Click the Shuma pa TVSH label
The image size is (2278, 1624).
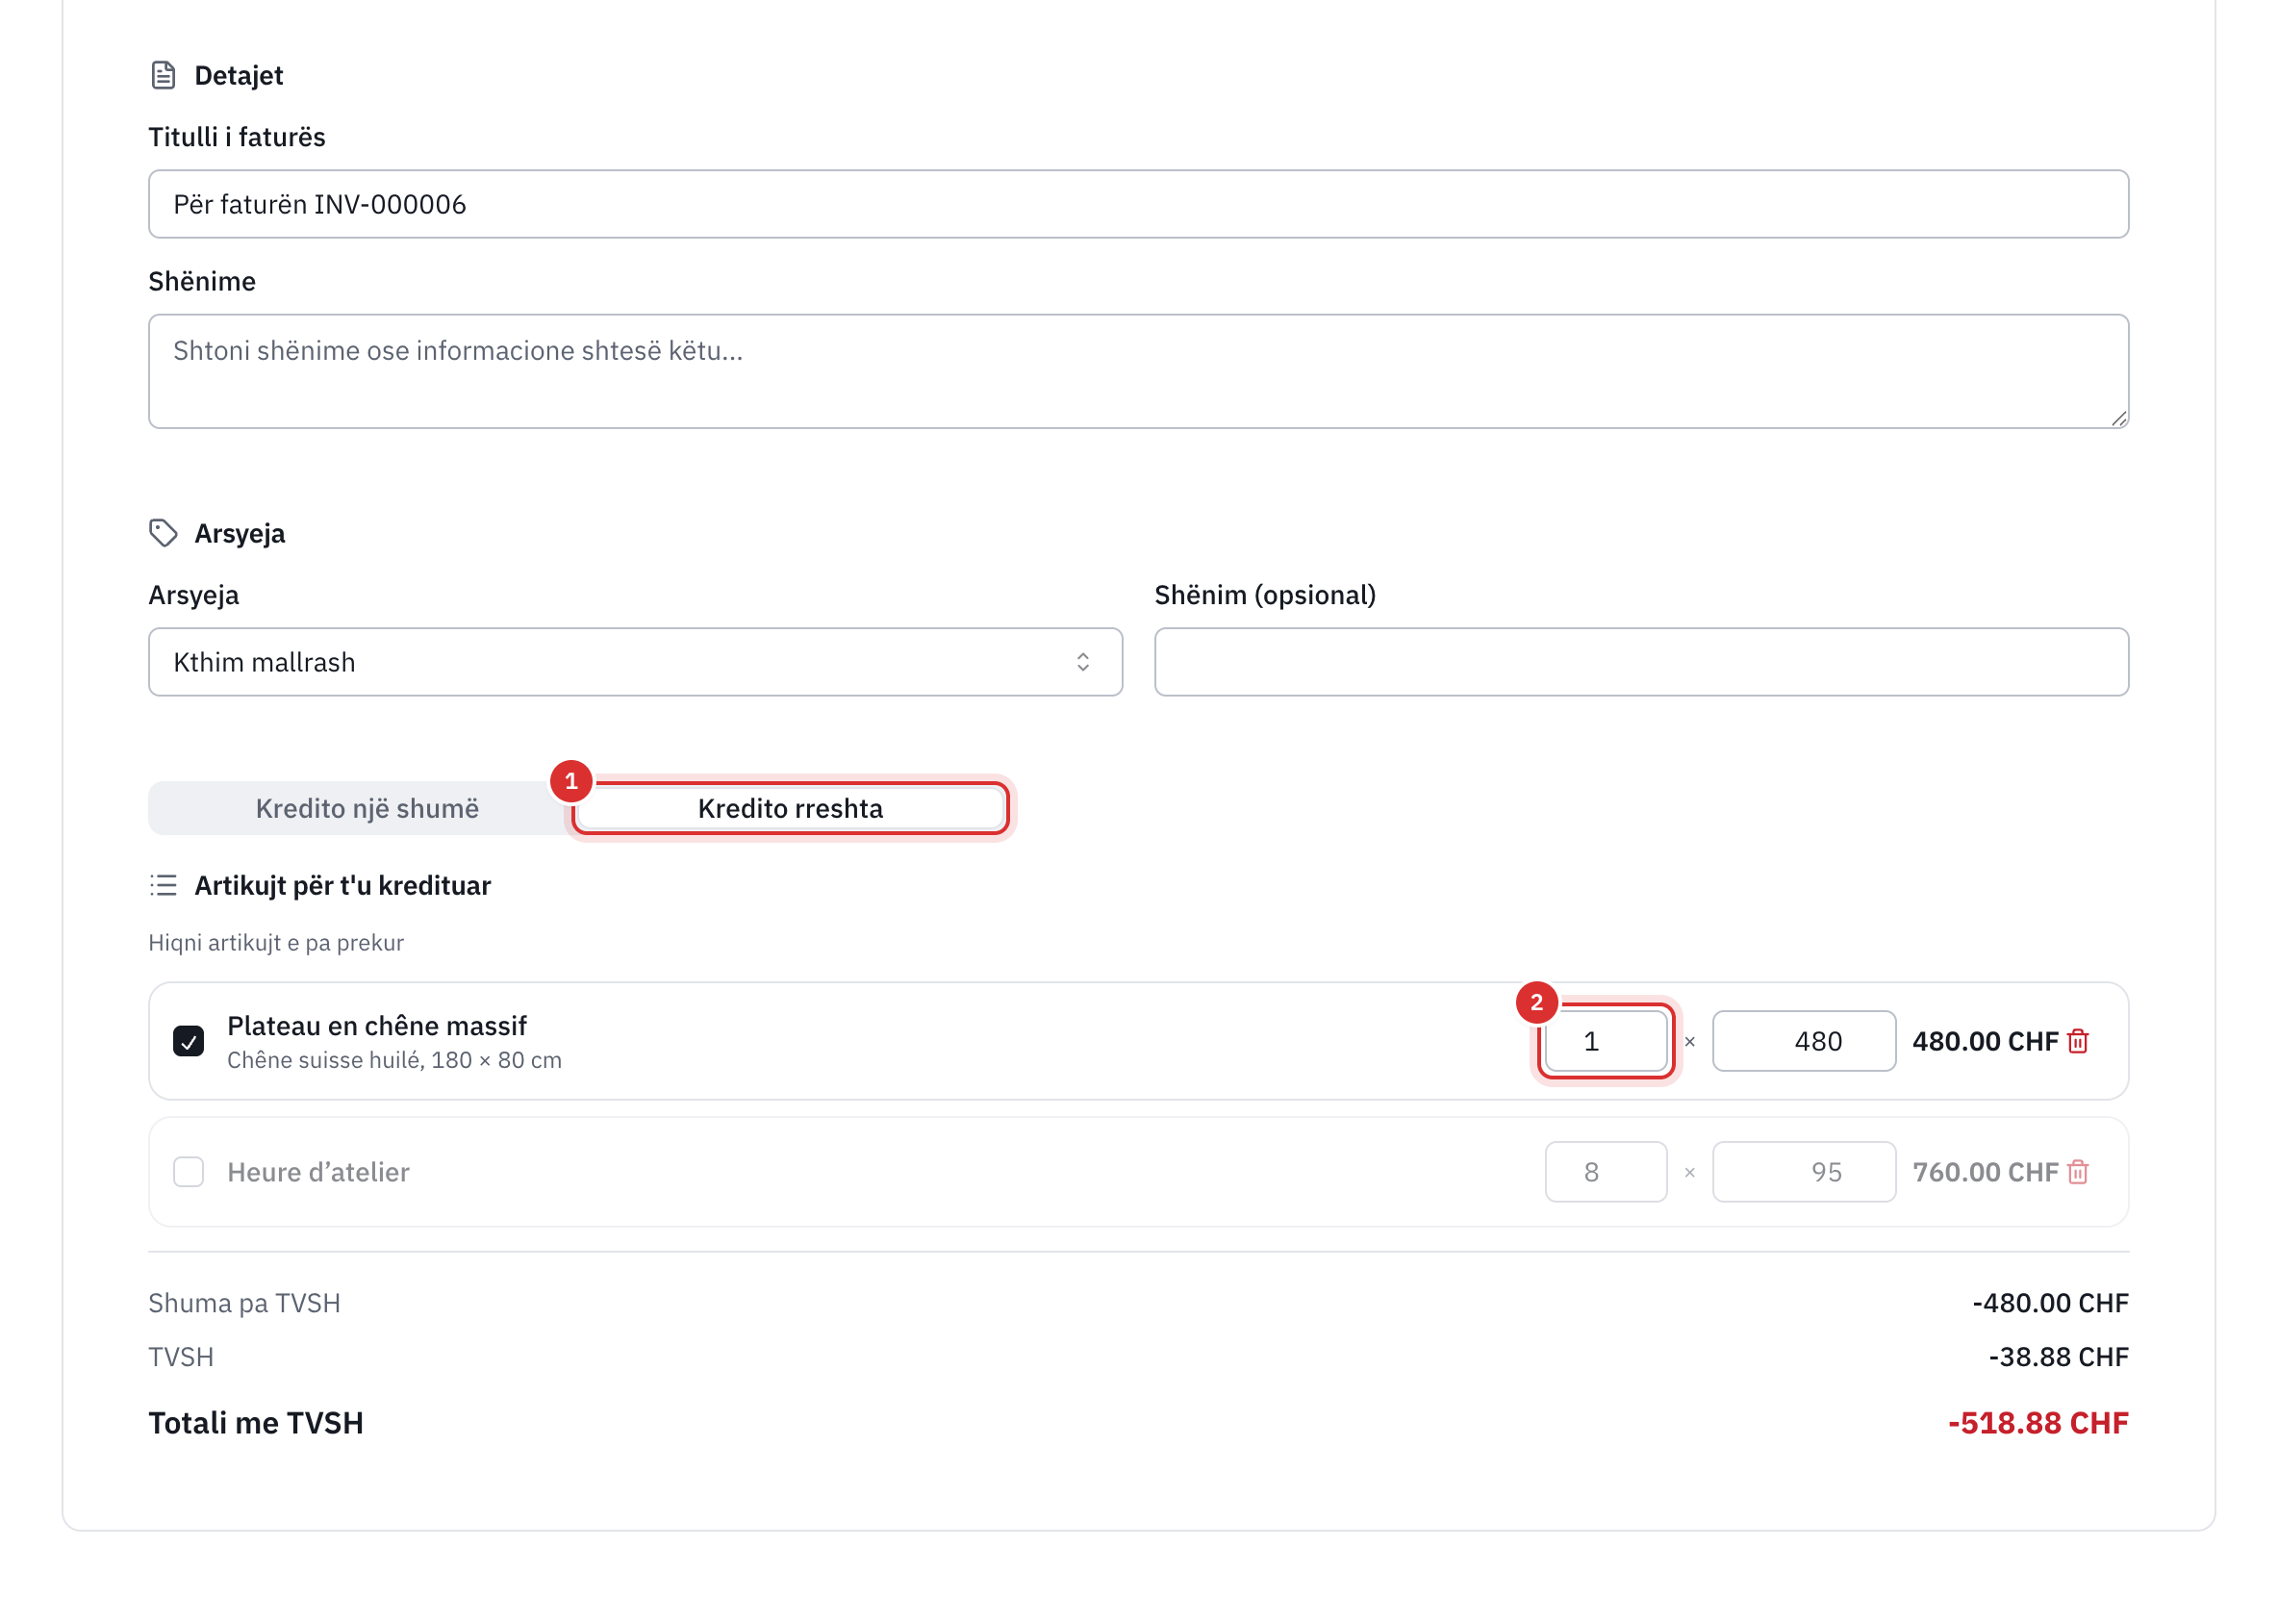pos(244,1303)
